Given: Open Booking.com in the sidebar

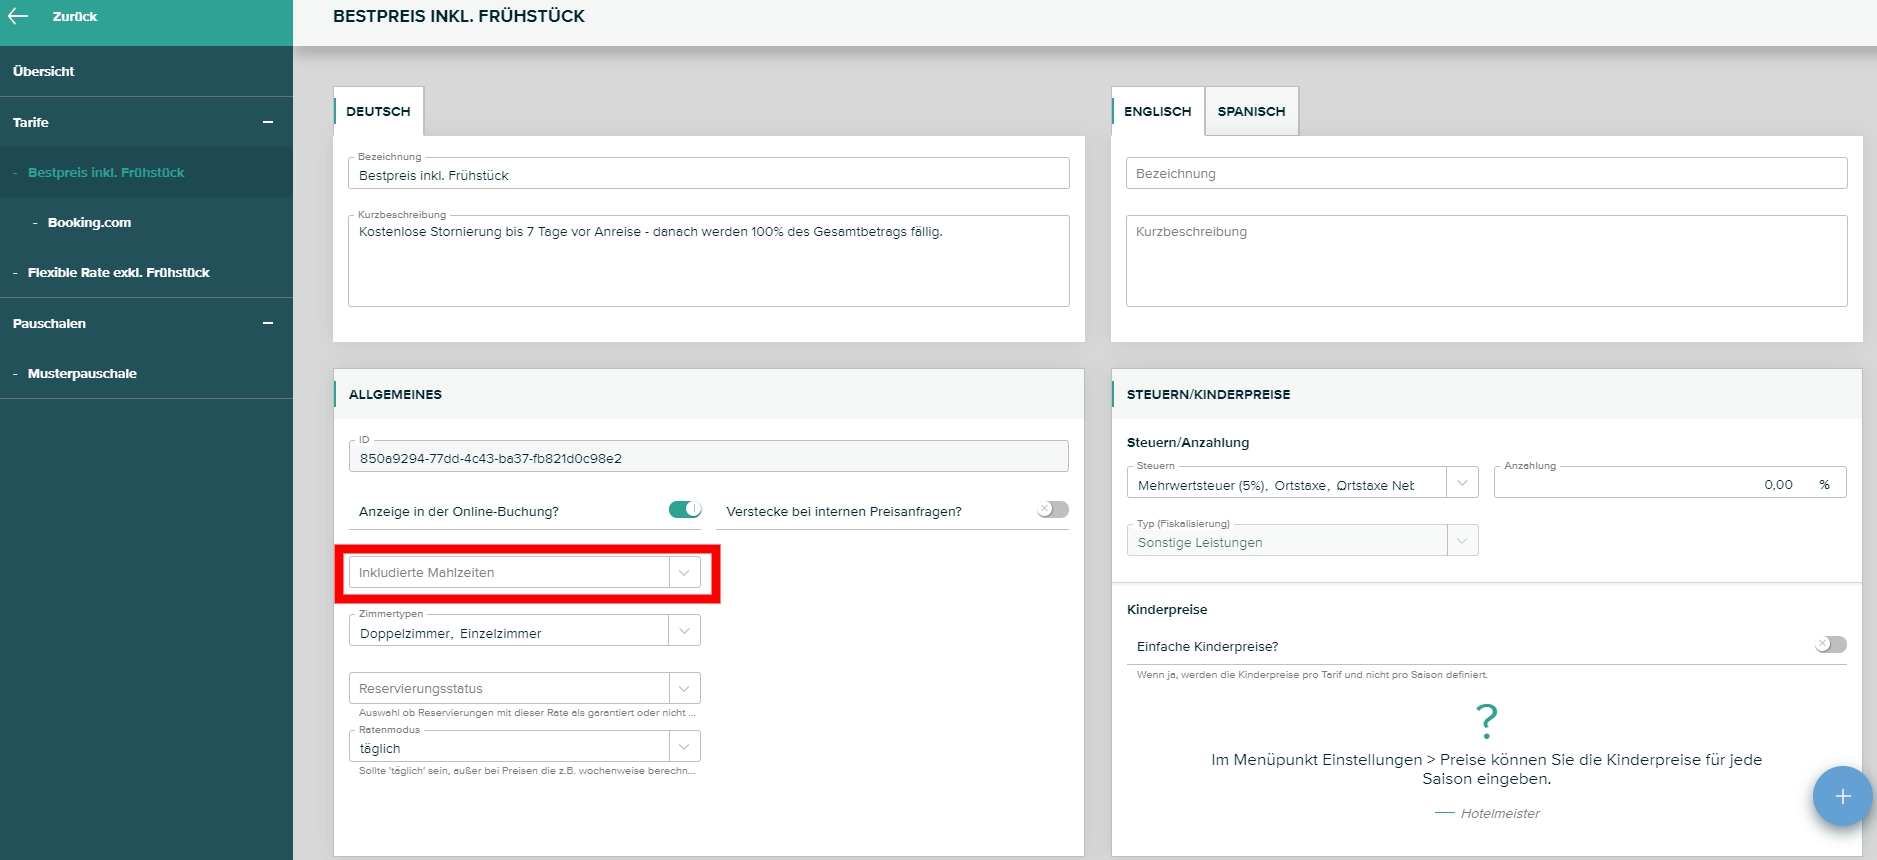Looking at the screenshot, I should 89,222.
